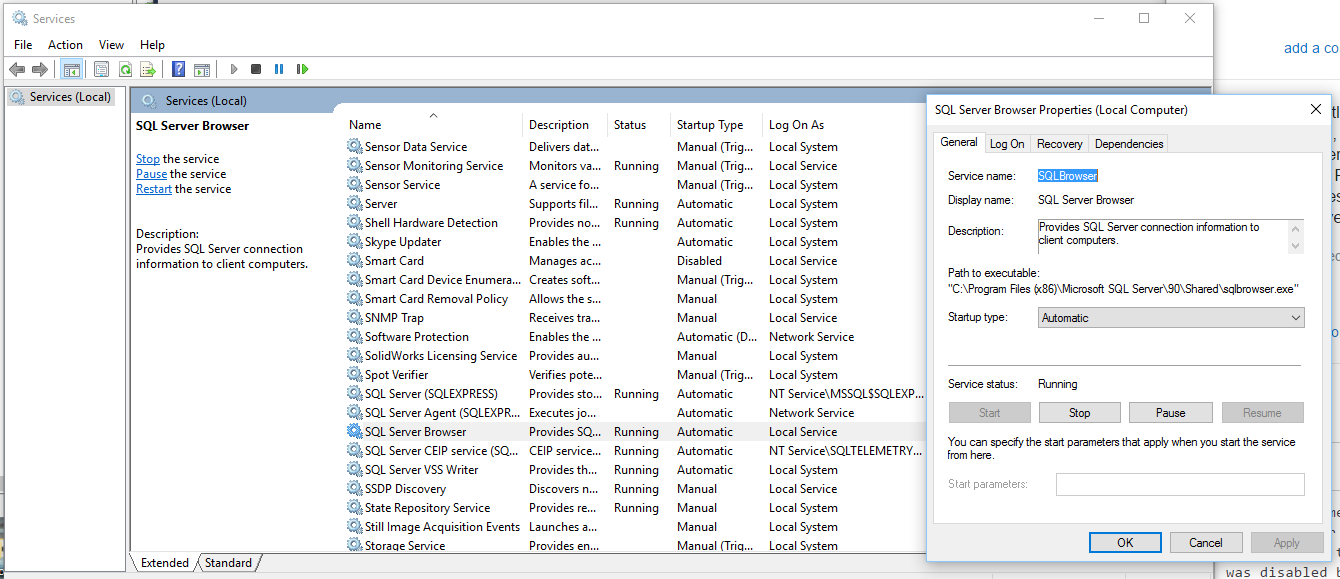Open the Startup type dropdown
Image resolution: width=1340 pixels, height=579 pixels.
[x=1170, y=318]
